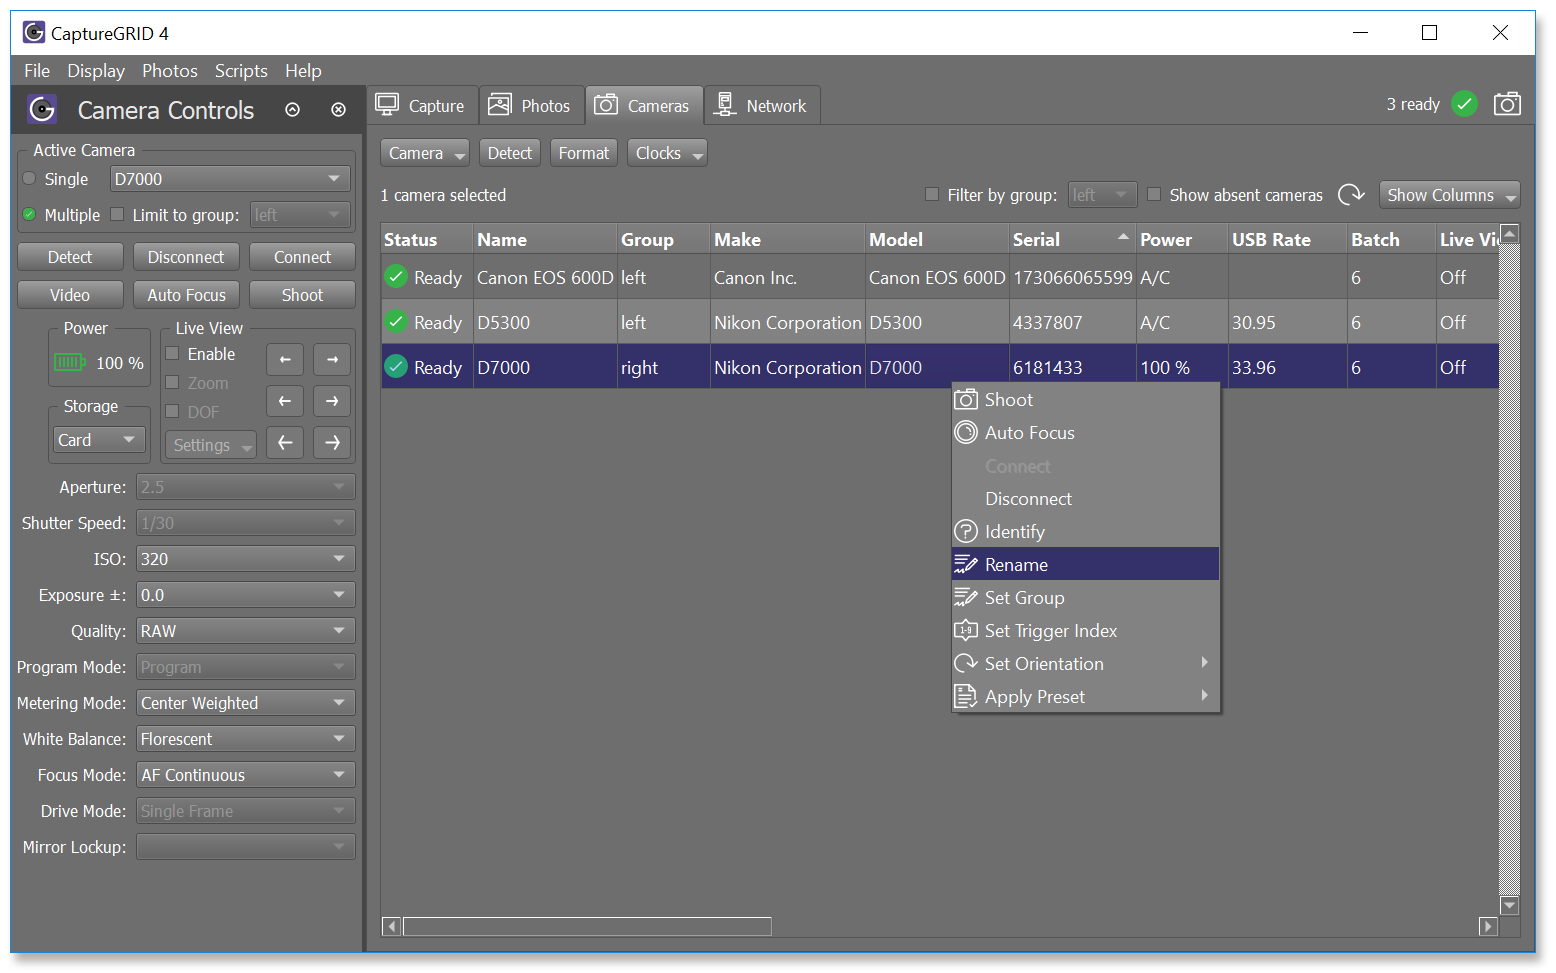Switch to the Network tab

tap(762, 105)
